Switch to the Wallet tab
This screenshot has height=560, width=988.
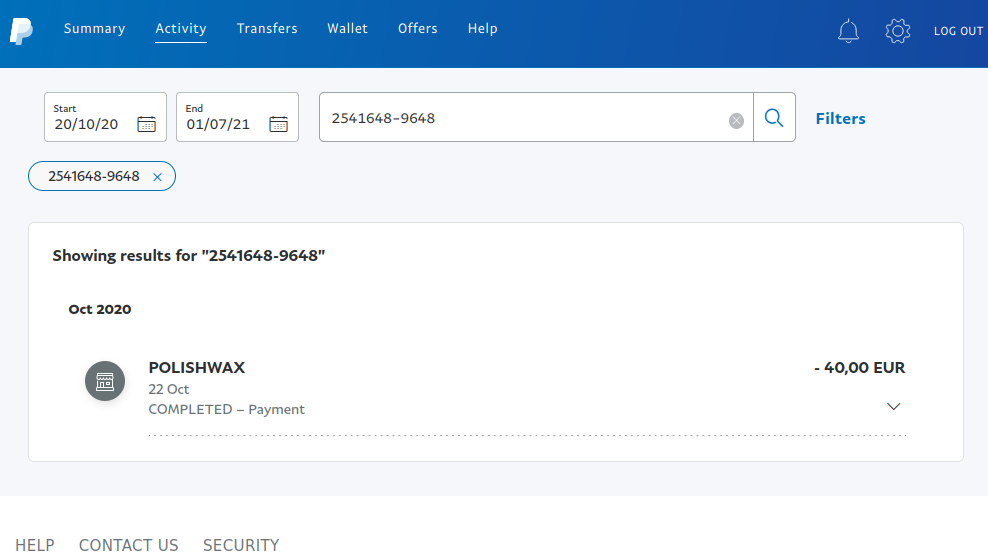[x=347, y=28]
